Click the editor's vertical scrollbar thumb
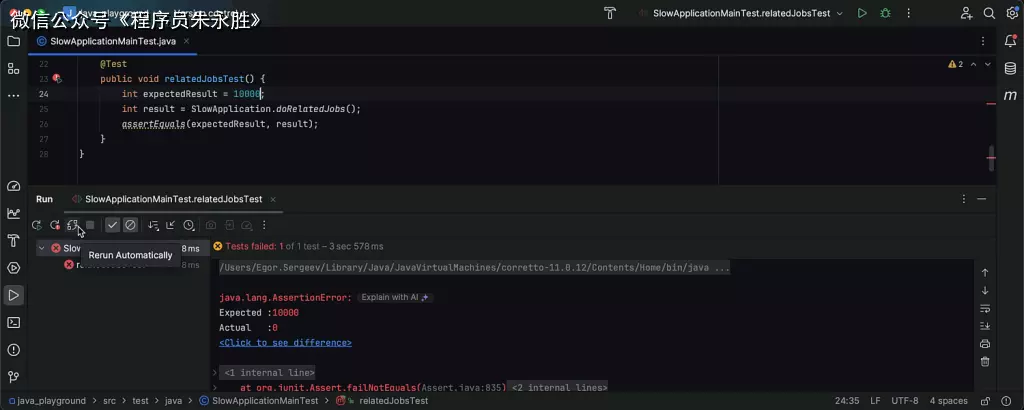 point(992,156)
